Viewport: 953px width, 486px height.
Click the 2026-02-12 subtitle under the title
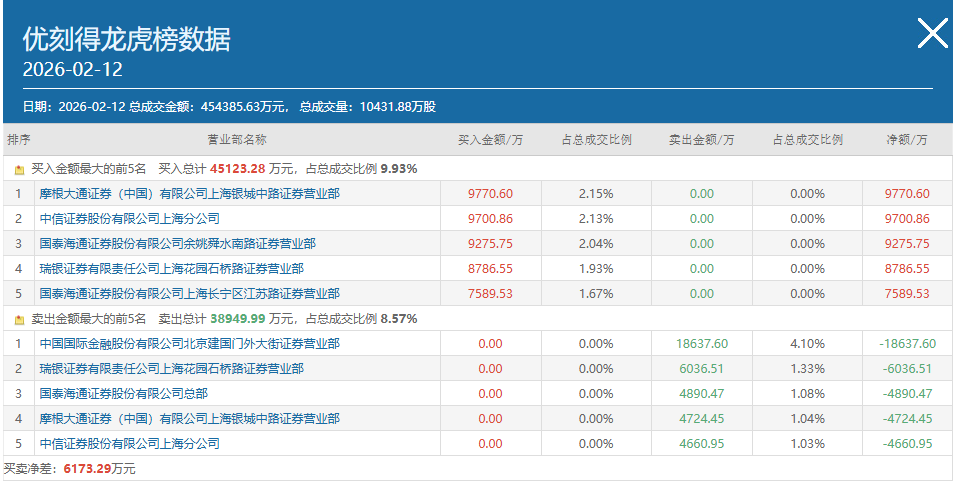coord(72,69)
